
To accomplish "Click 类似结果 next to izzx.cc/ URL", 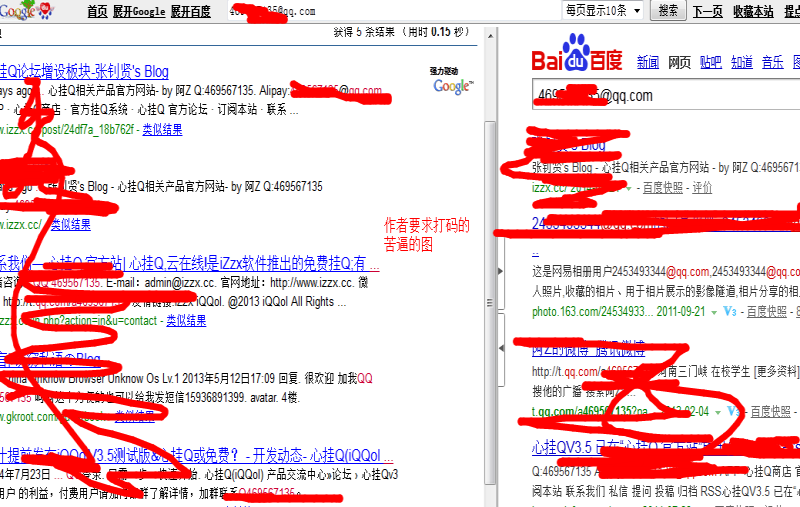I will coord(70,224).
